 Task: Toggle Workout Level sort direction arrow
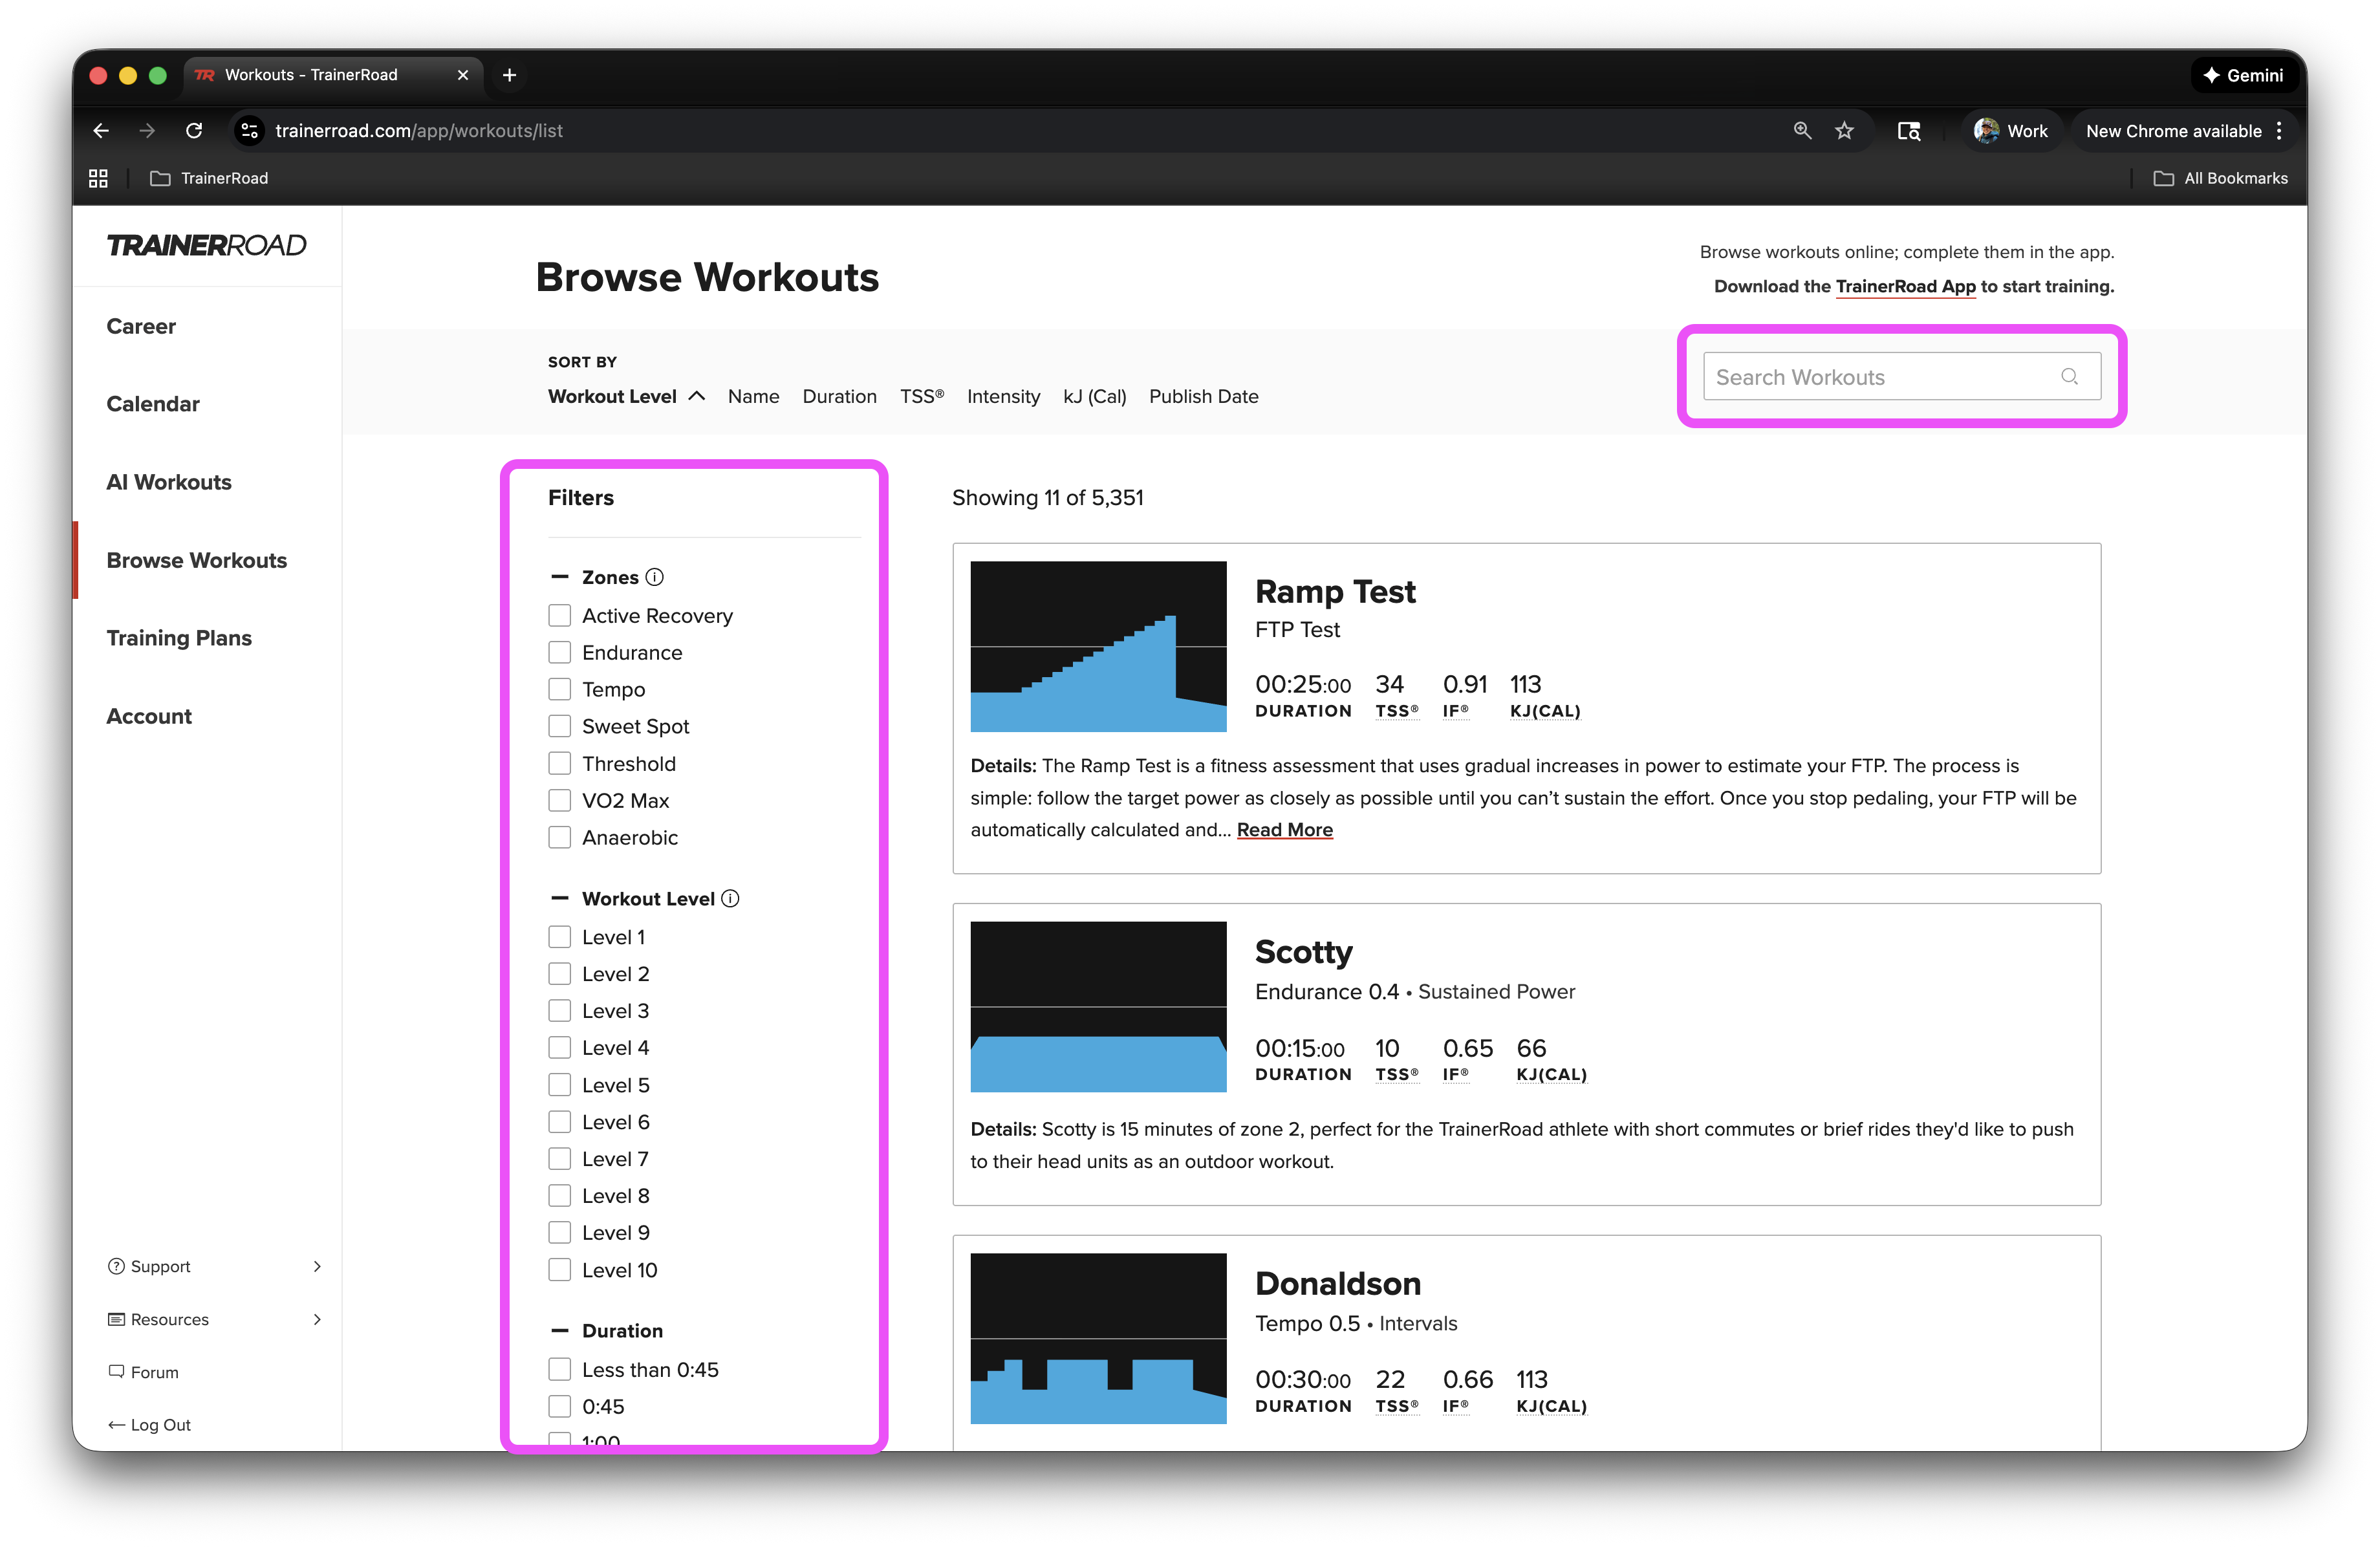[x=697, y=396]
